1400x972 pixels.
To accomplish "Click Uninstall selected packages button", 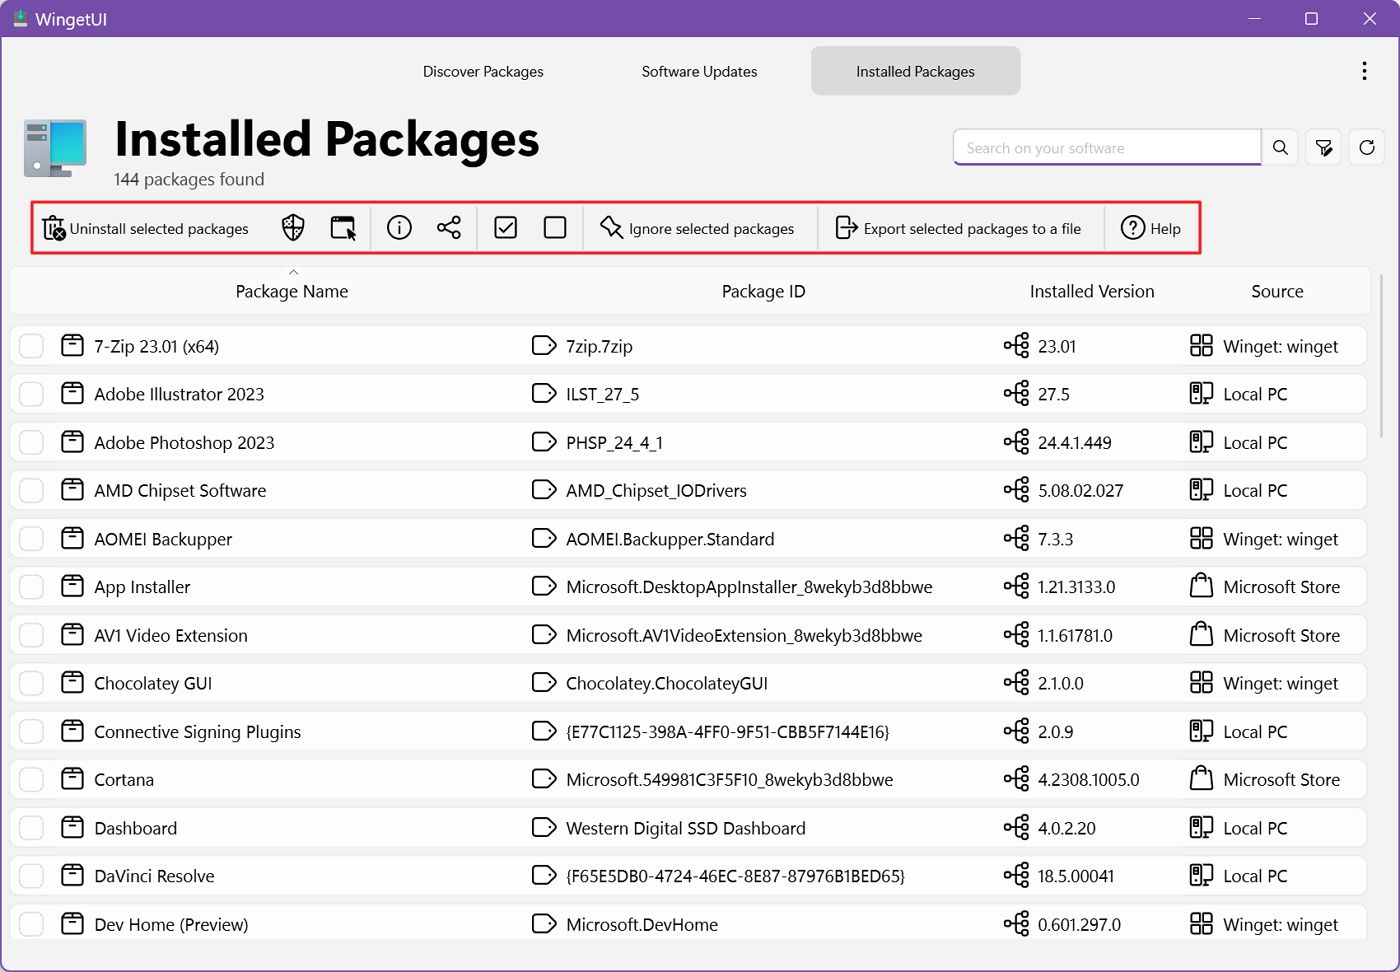I will 146,228.
